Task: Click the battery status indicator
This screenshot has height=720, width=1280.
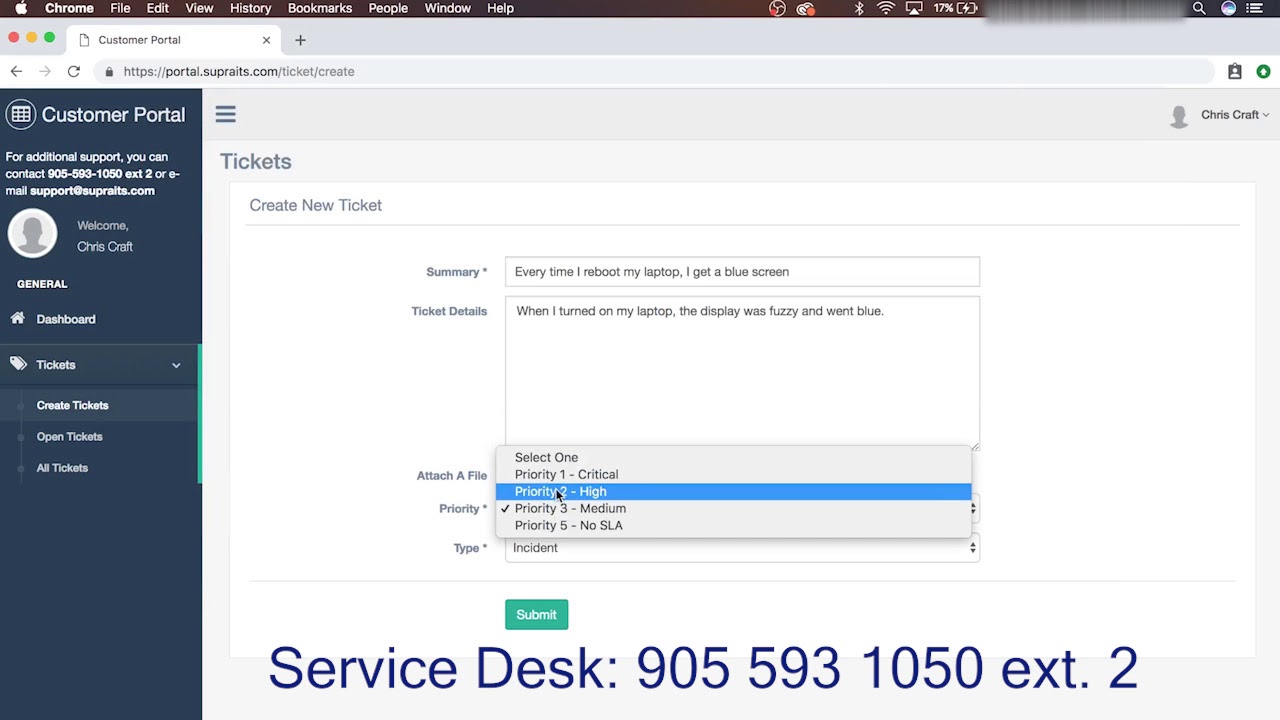Action: (x=956, y=8)
